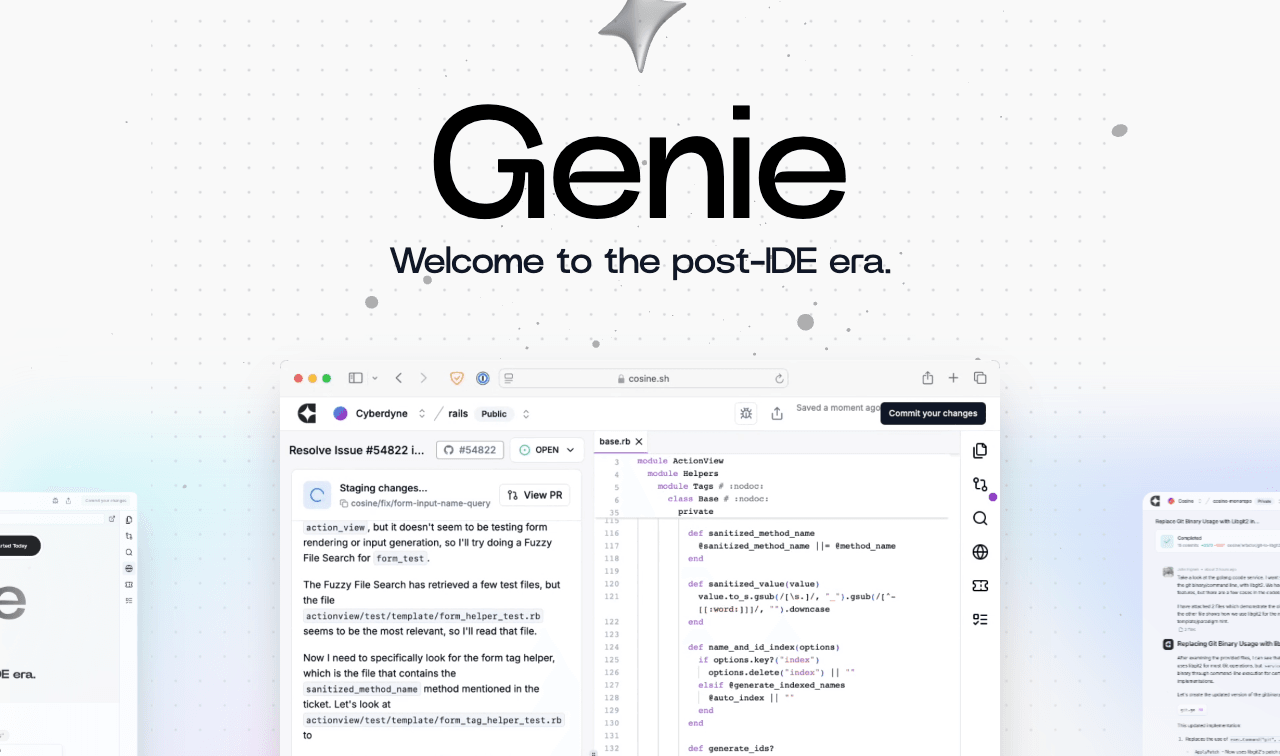Click the Resolve Issue #54822 title
Image resolution: width=1280 pixels, height=756 pixels.
tap(357, 450)
